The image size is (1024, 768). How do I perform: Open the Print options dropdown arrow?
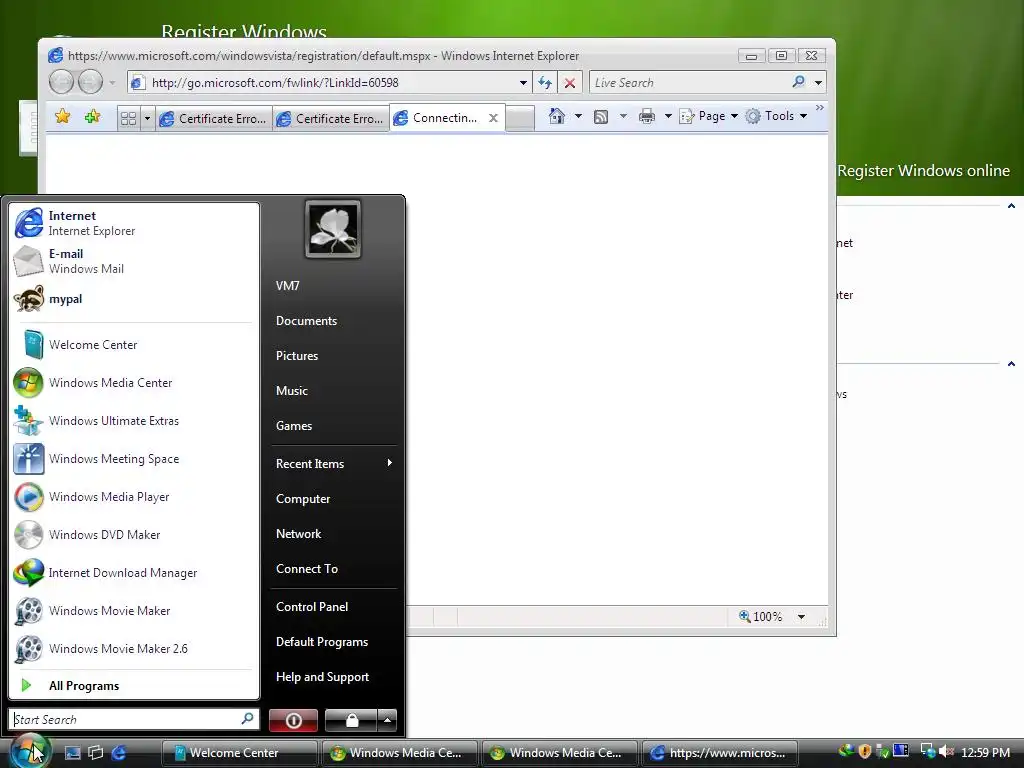(668, 116)
